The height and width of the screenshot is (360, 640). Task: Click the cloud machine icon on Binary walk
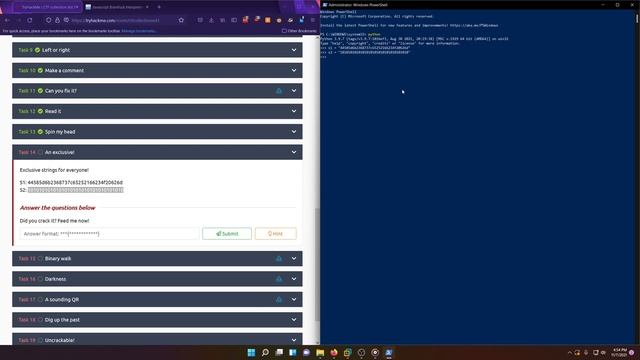[279, 258]
